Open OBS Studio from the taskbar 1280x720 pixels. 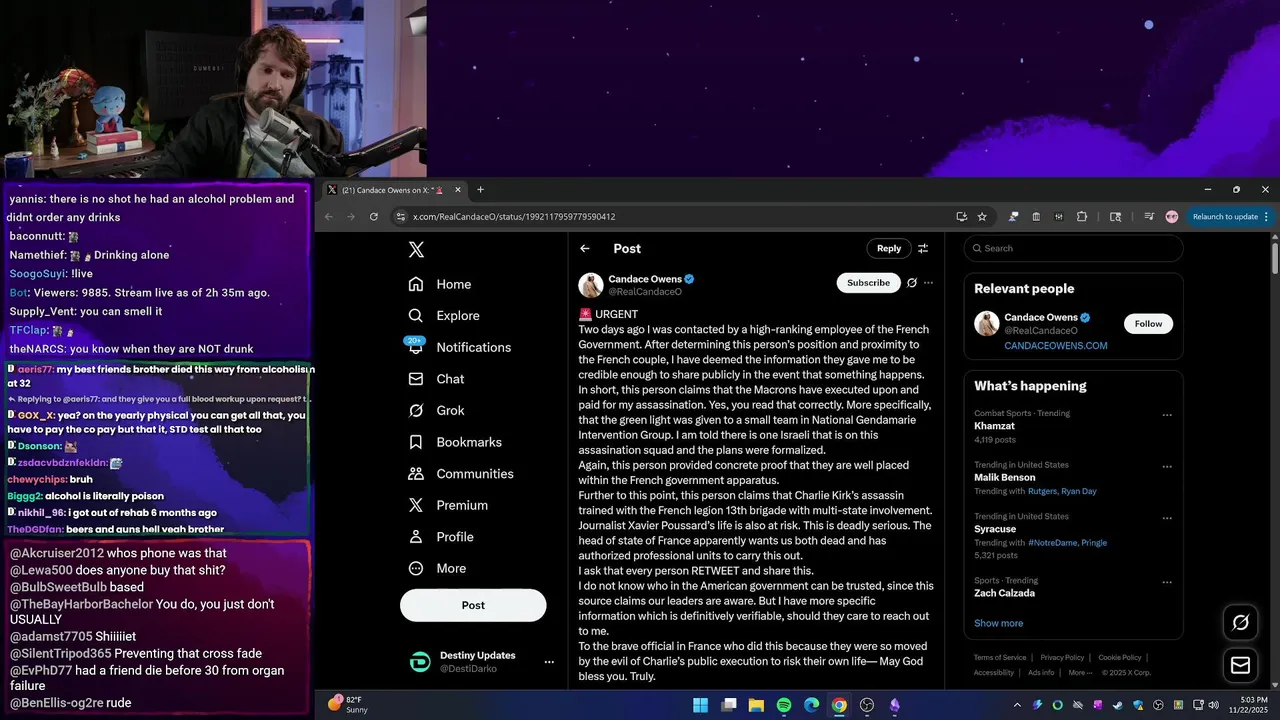point(867,705)
